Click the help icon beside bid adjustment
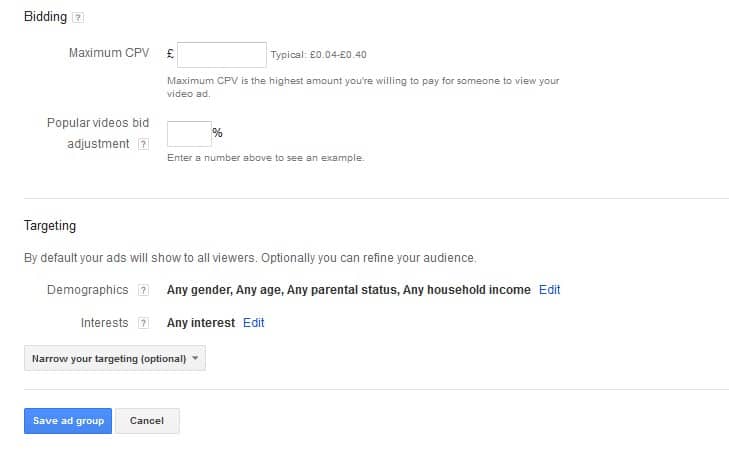The width and height of the screenshot is (729, 456). (x=143, y=144)
